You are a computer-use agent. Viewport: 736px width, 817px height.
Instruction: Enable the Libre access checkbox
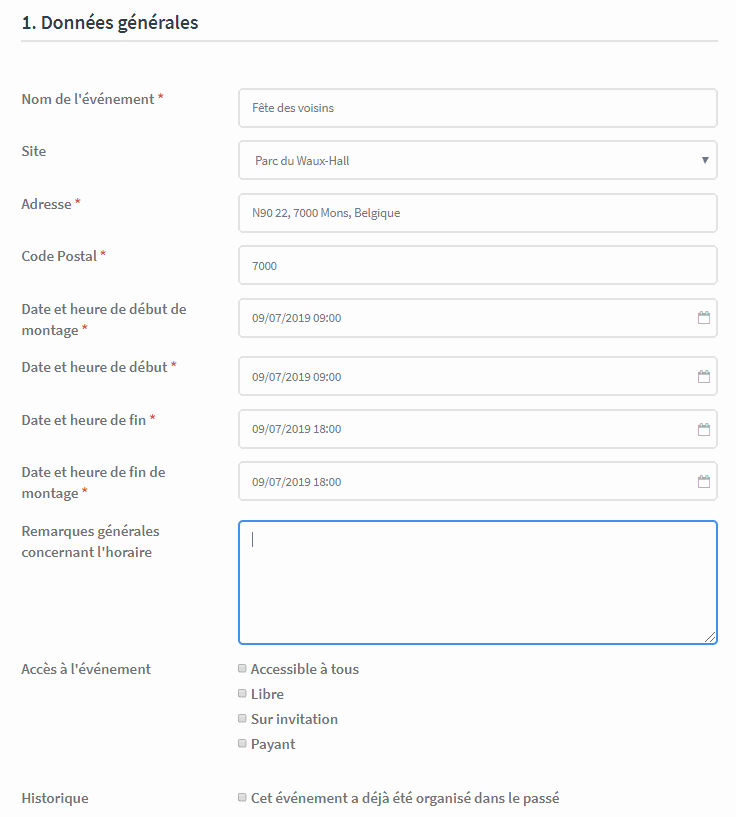(x=242, y=694)
